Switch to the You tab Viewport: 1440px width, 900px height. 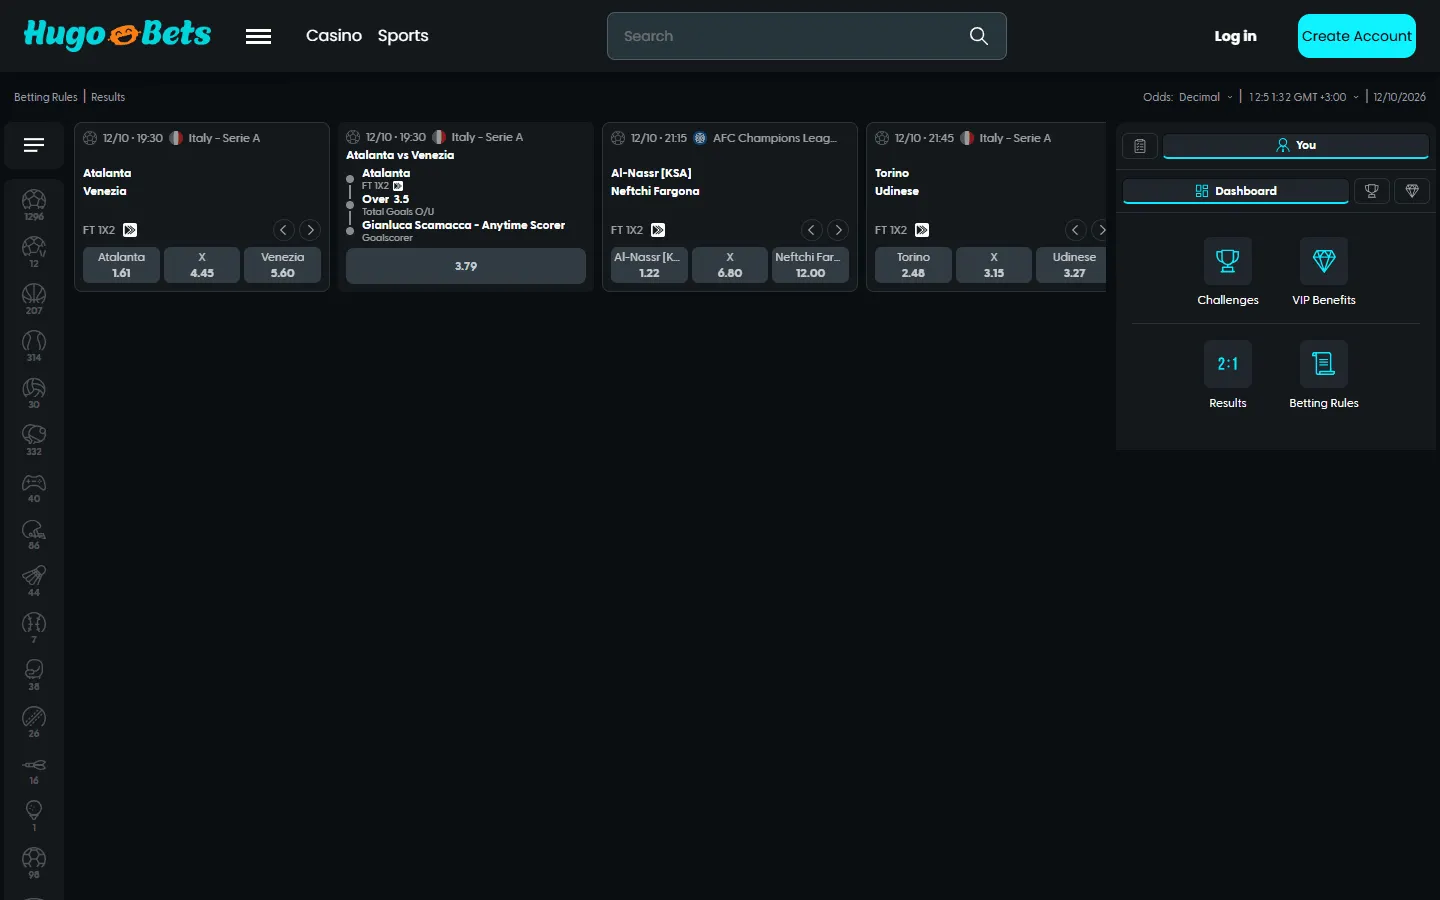(1296, 146)
